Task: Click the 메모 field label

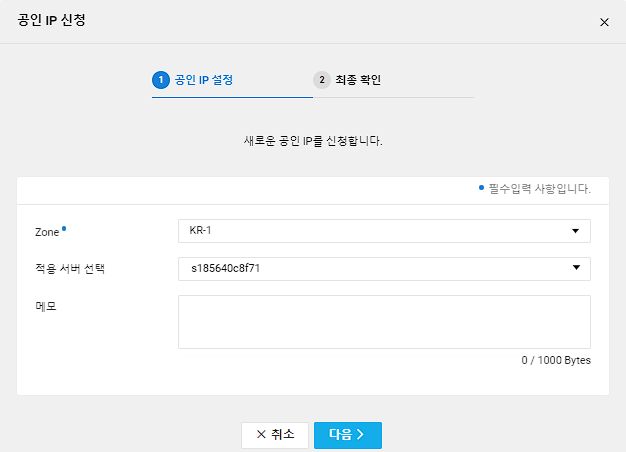Action: (x=46, y=306)
